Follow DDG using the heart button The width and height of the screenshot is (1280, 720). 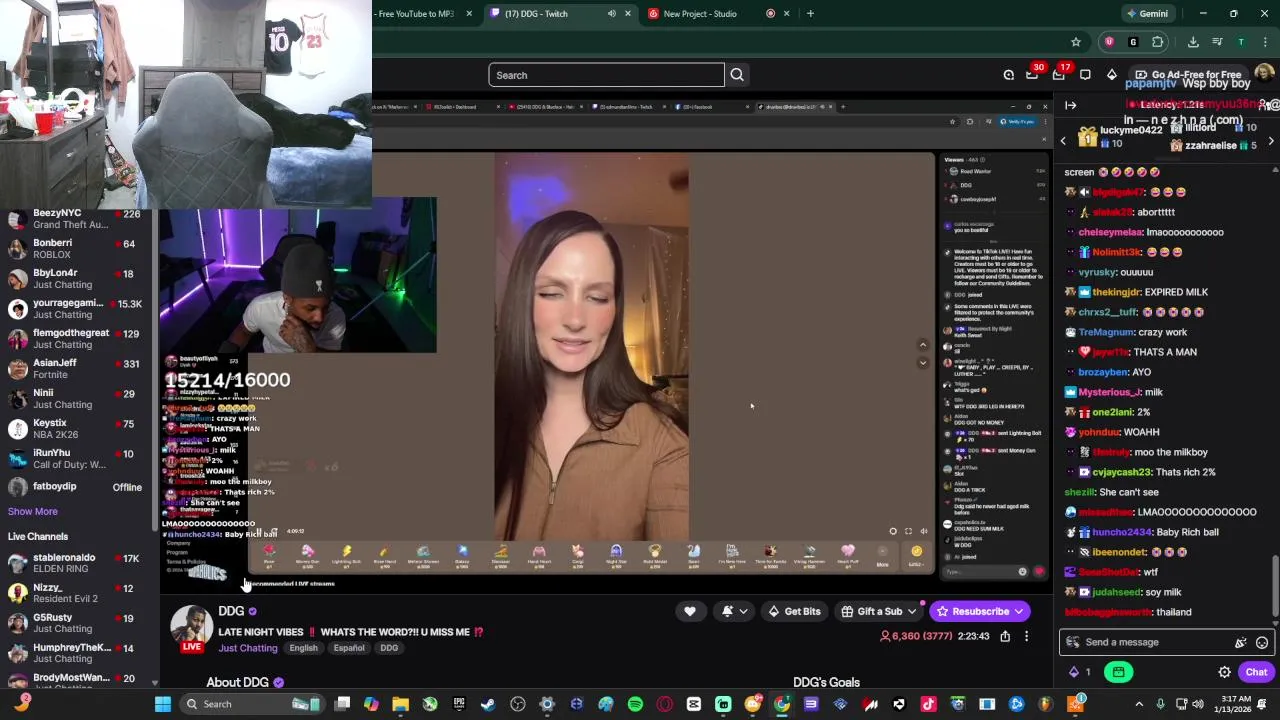[x=690, y=611]
